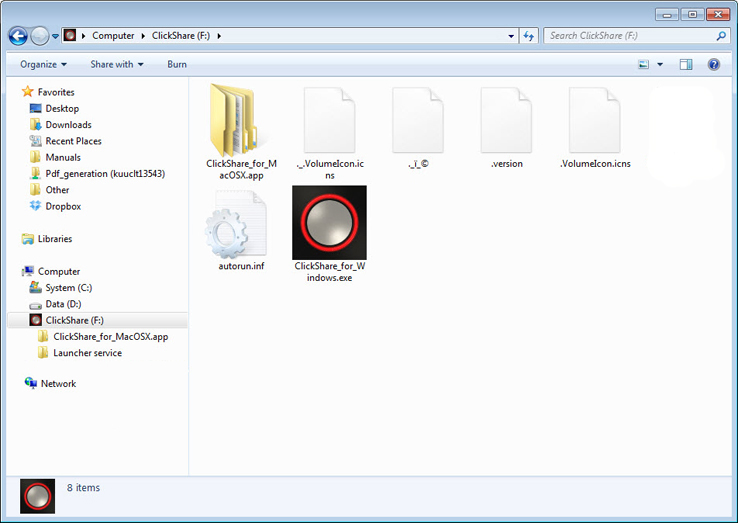Open the Organize menu

[x=43, y=64]
